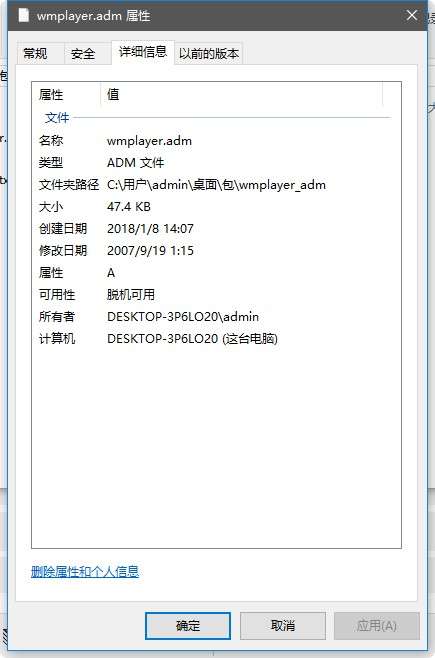Click the 属性 column header
435x658 pixels.
[66, 94]
